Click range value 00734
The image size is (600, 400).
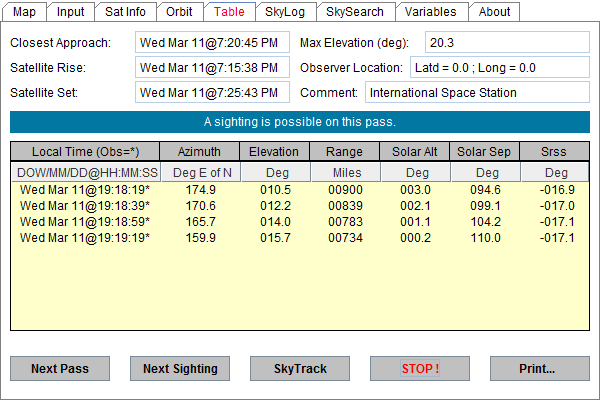pos(346,238)
